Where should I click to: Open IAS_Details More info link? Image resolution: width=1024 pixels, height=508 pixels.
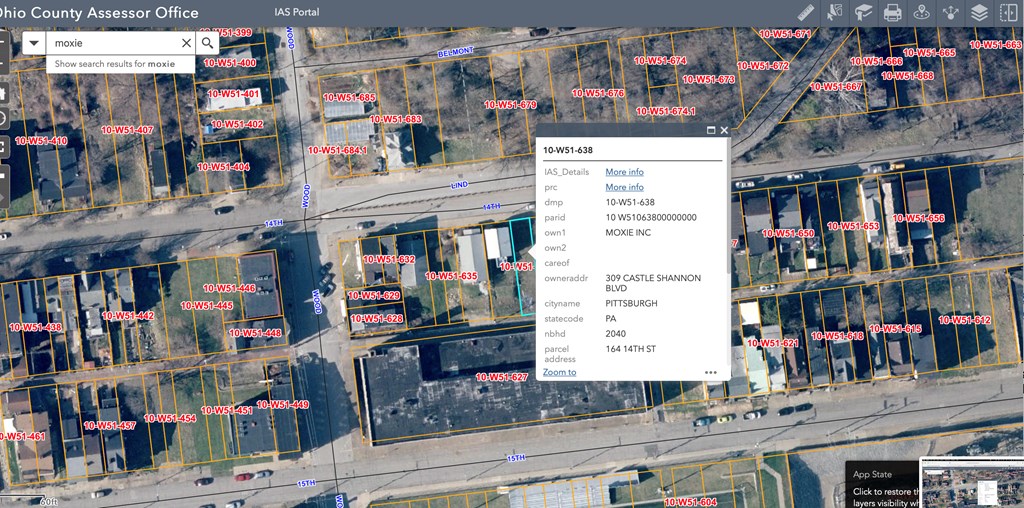click(x=624, y=172)
